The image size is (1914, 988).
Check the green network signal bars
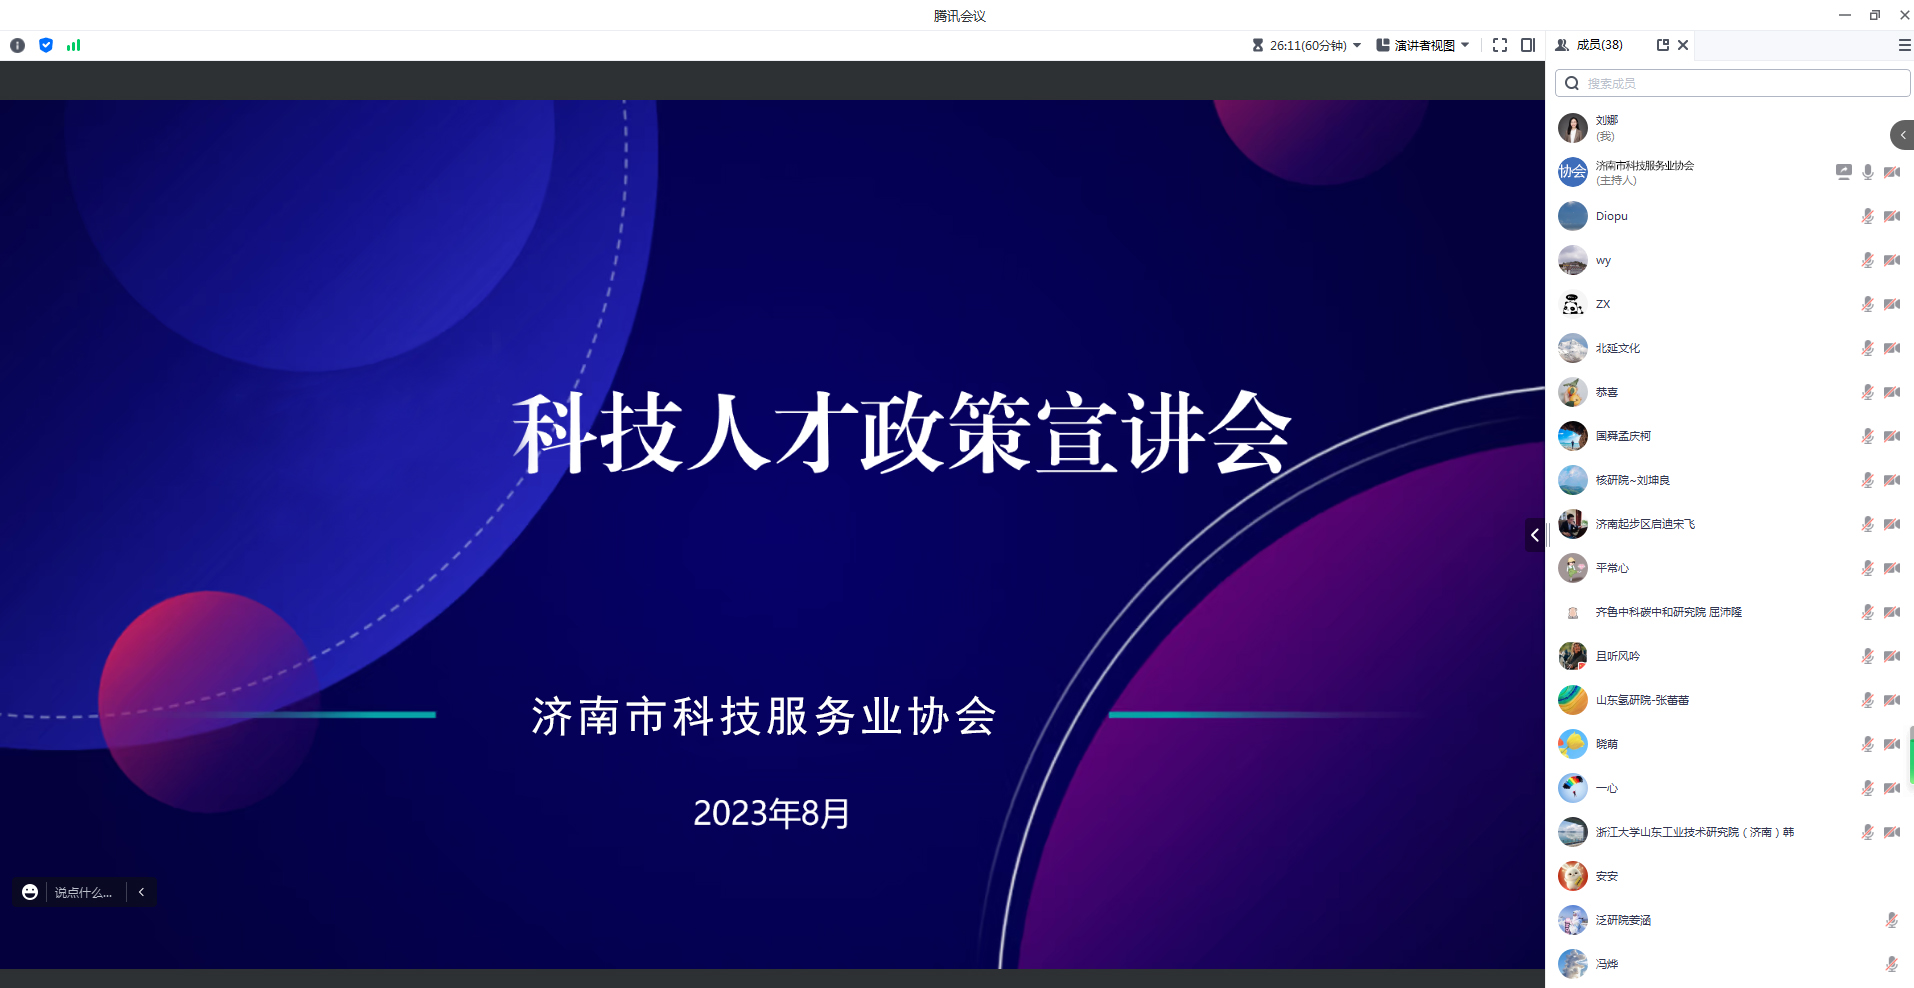pos(73,45)
